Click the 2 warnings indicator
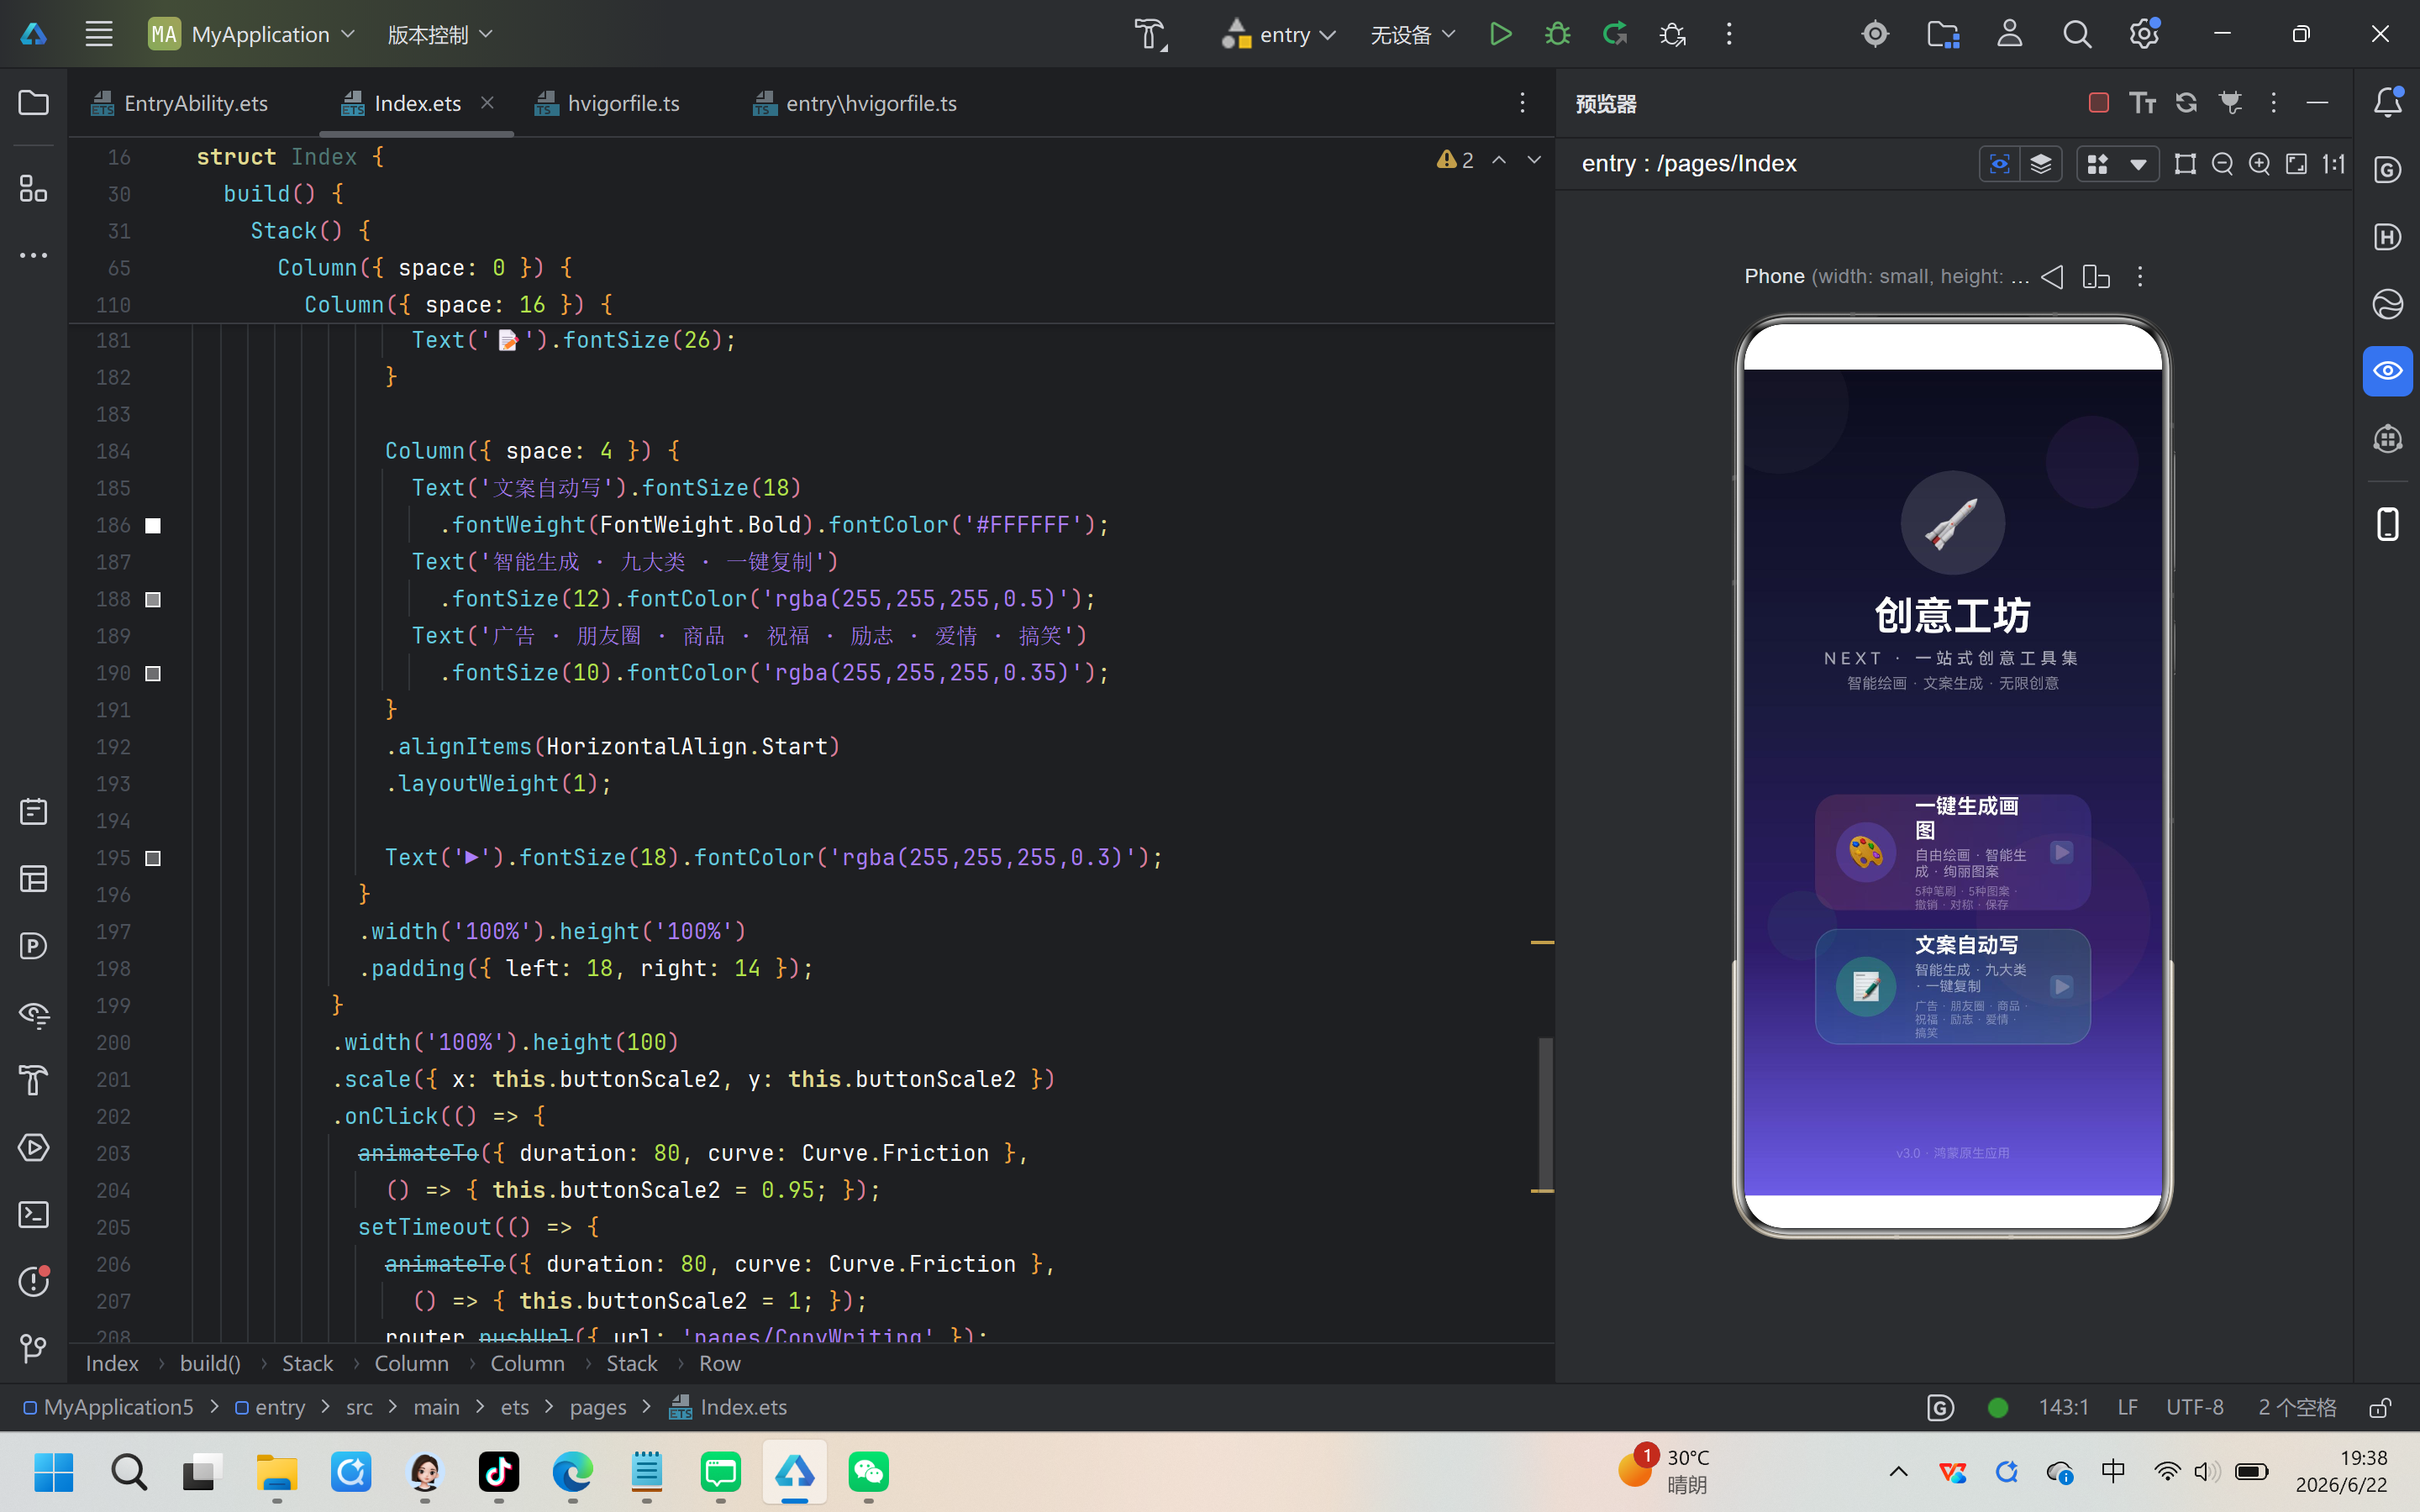2420x1512 pixels. (x=1455, y=160)
